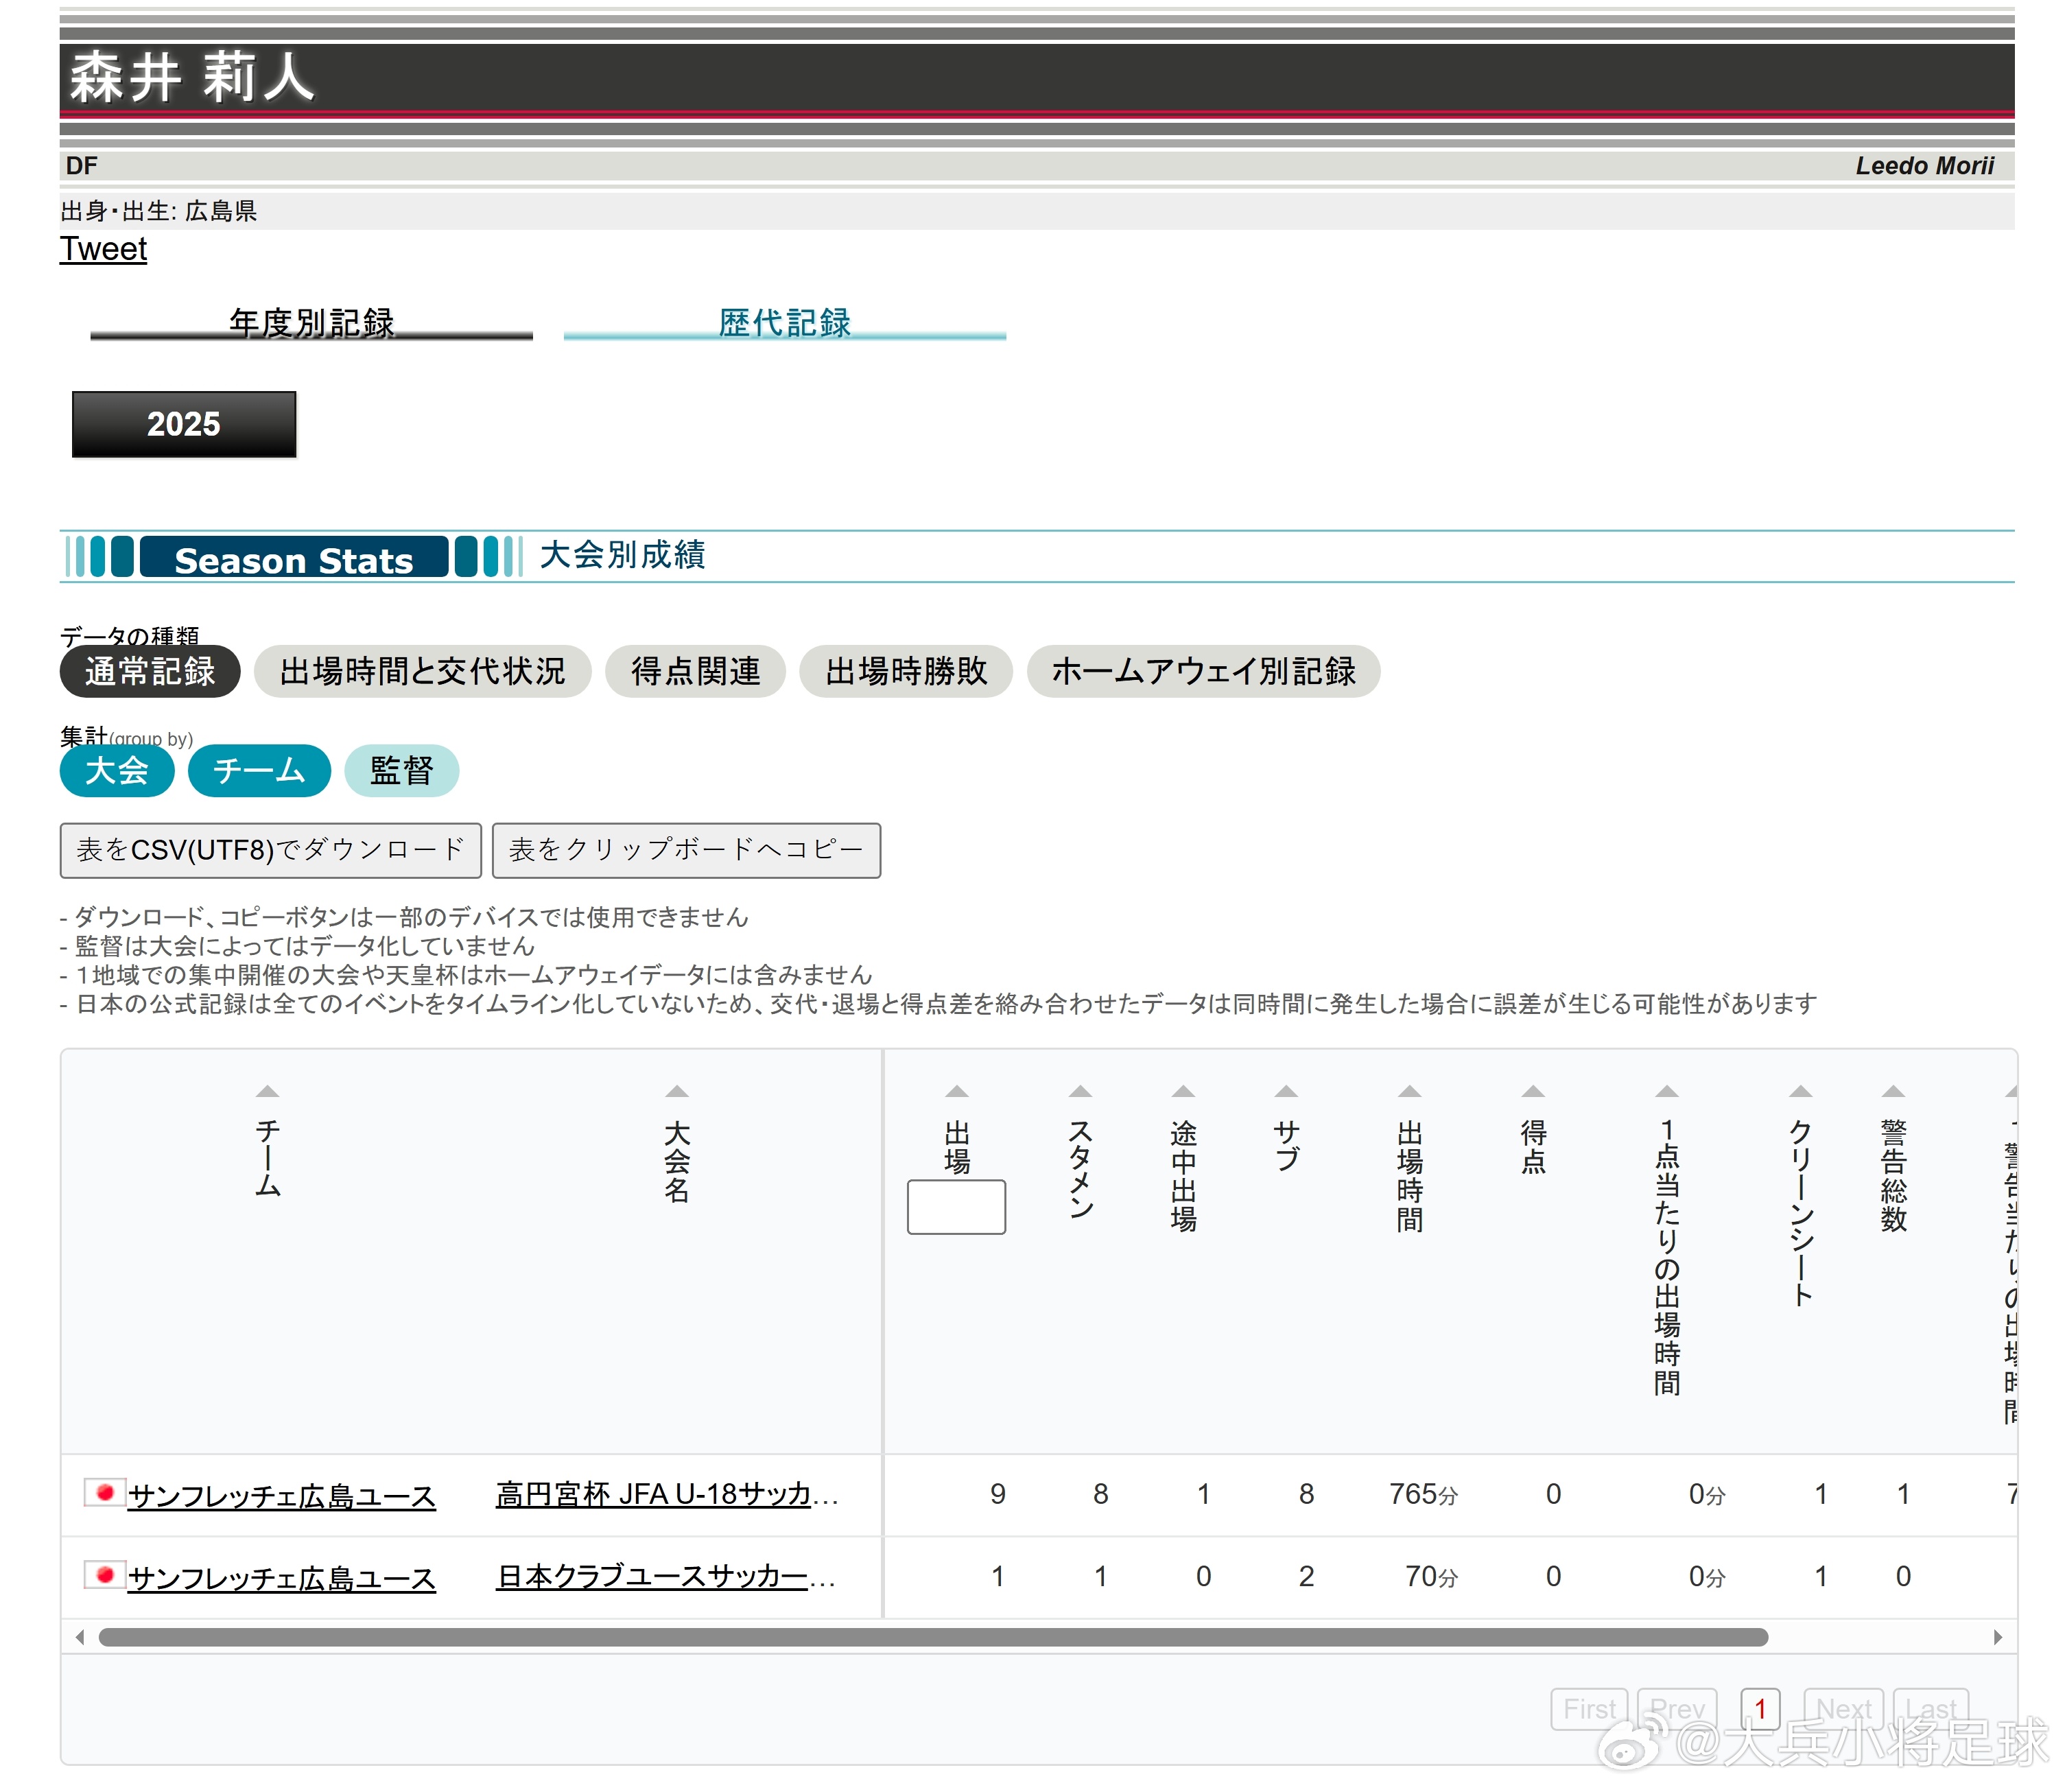Sort table by チーム column arrow
This screenshot has height=1792, width=2065.
click(267, 1092)
